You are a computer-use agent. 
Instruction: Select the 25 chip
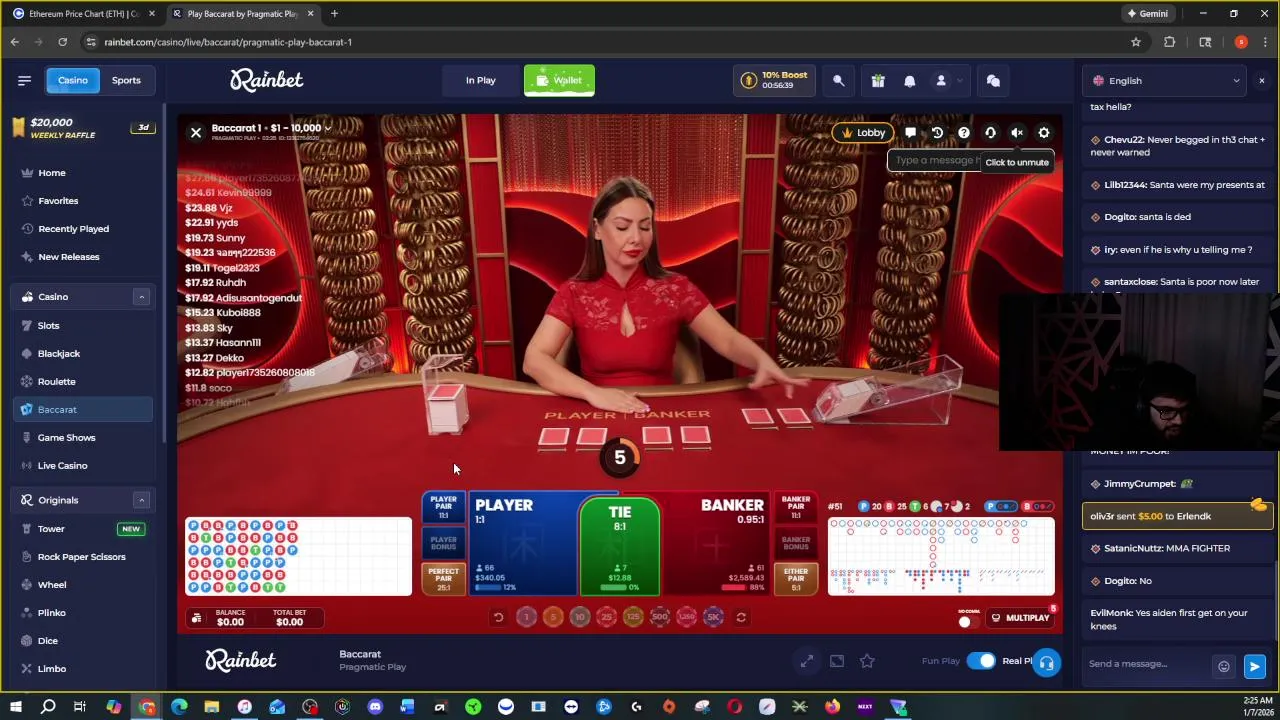[606, 617]
